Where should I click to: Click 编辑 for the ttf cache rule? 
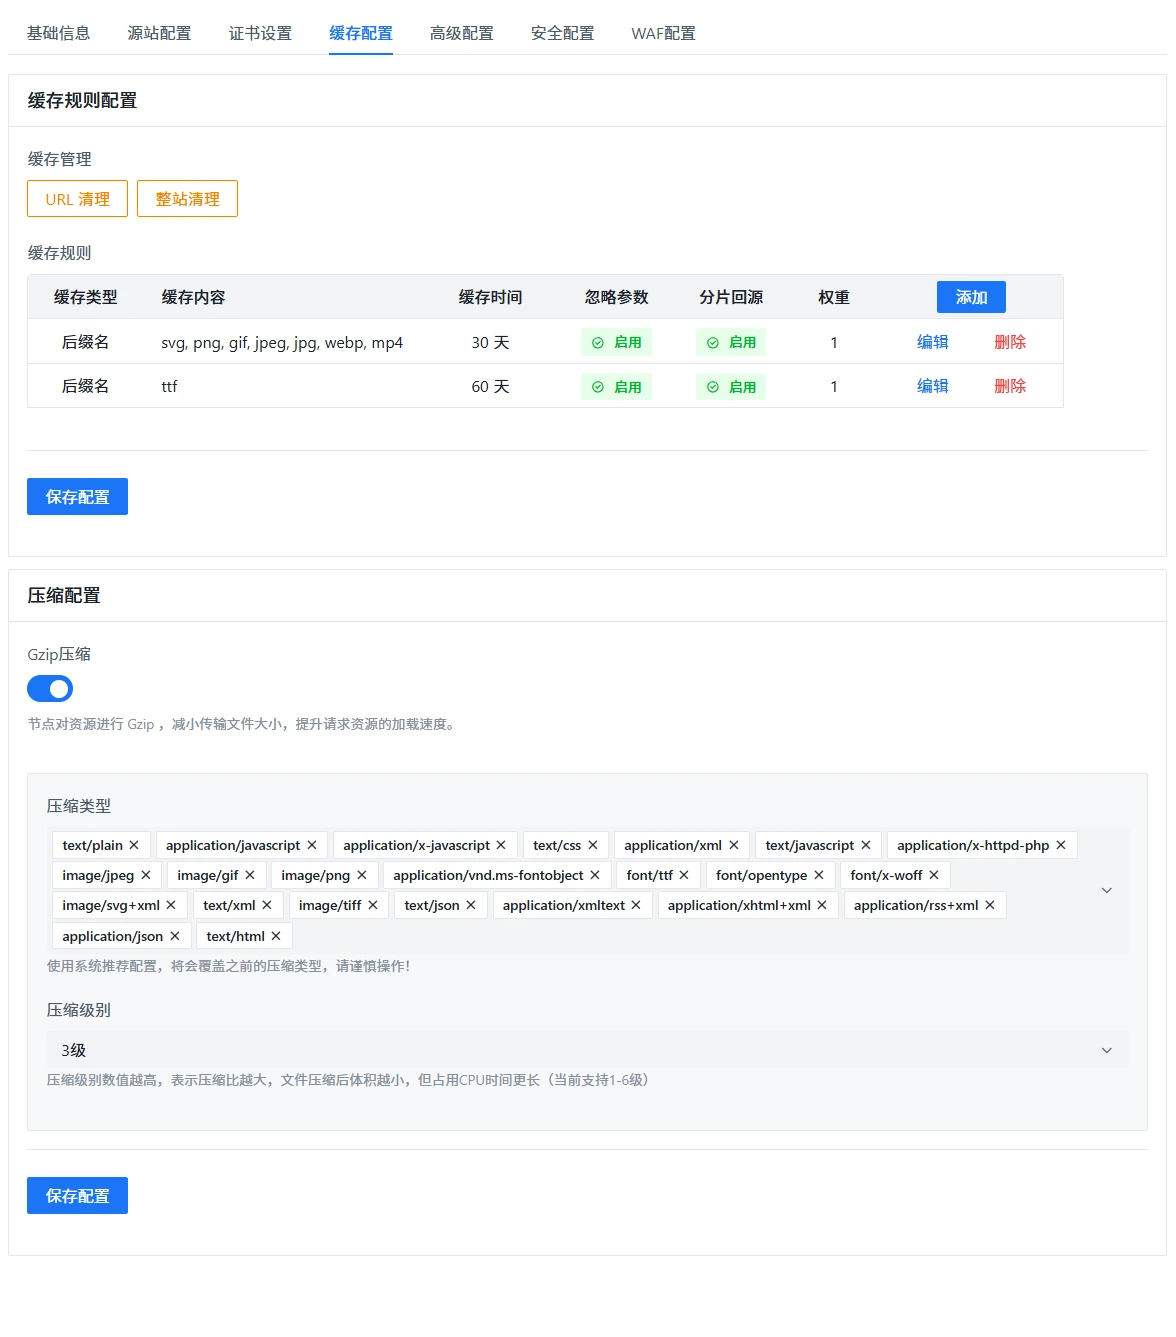[x=932, y=386]
